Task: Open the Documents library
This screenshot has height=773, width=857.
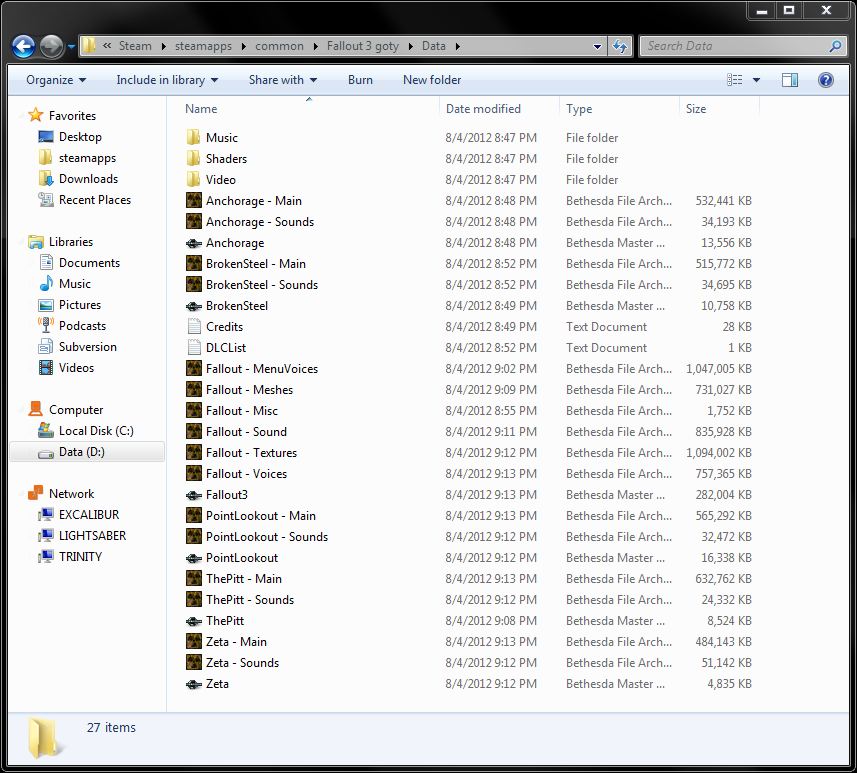Action: 89,263
